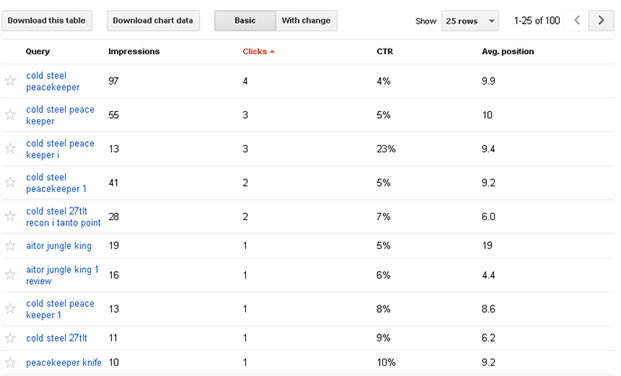Viewport: 621px width, 376px height.
Task: Go to previous page of results
Action: [577, 21]
